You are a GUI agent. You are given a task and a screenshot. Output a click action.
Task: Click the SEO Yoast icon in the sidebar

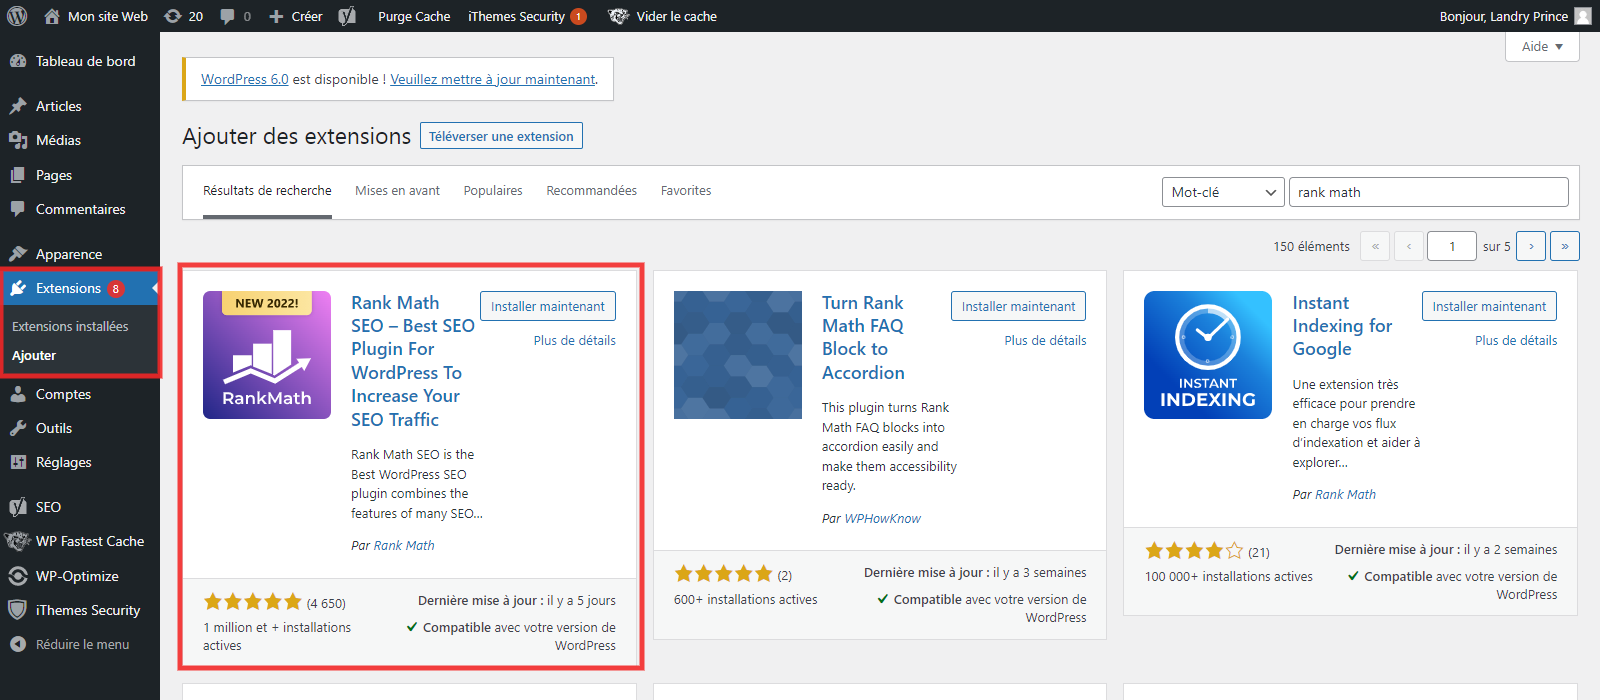point(18,507)
